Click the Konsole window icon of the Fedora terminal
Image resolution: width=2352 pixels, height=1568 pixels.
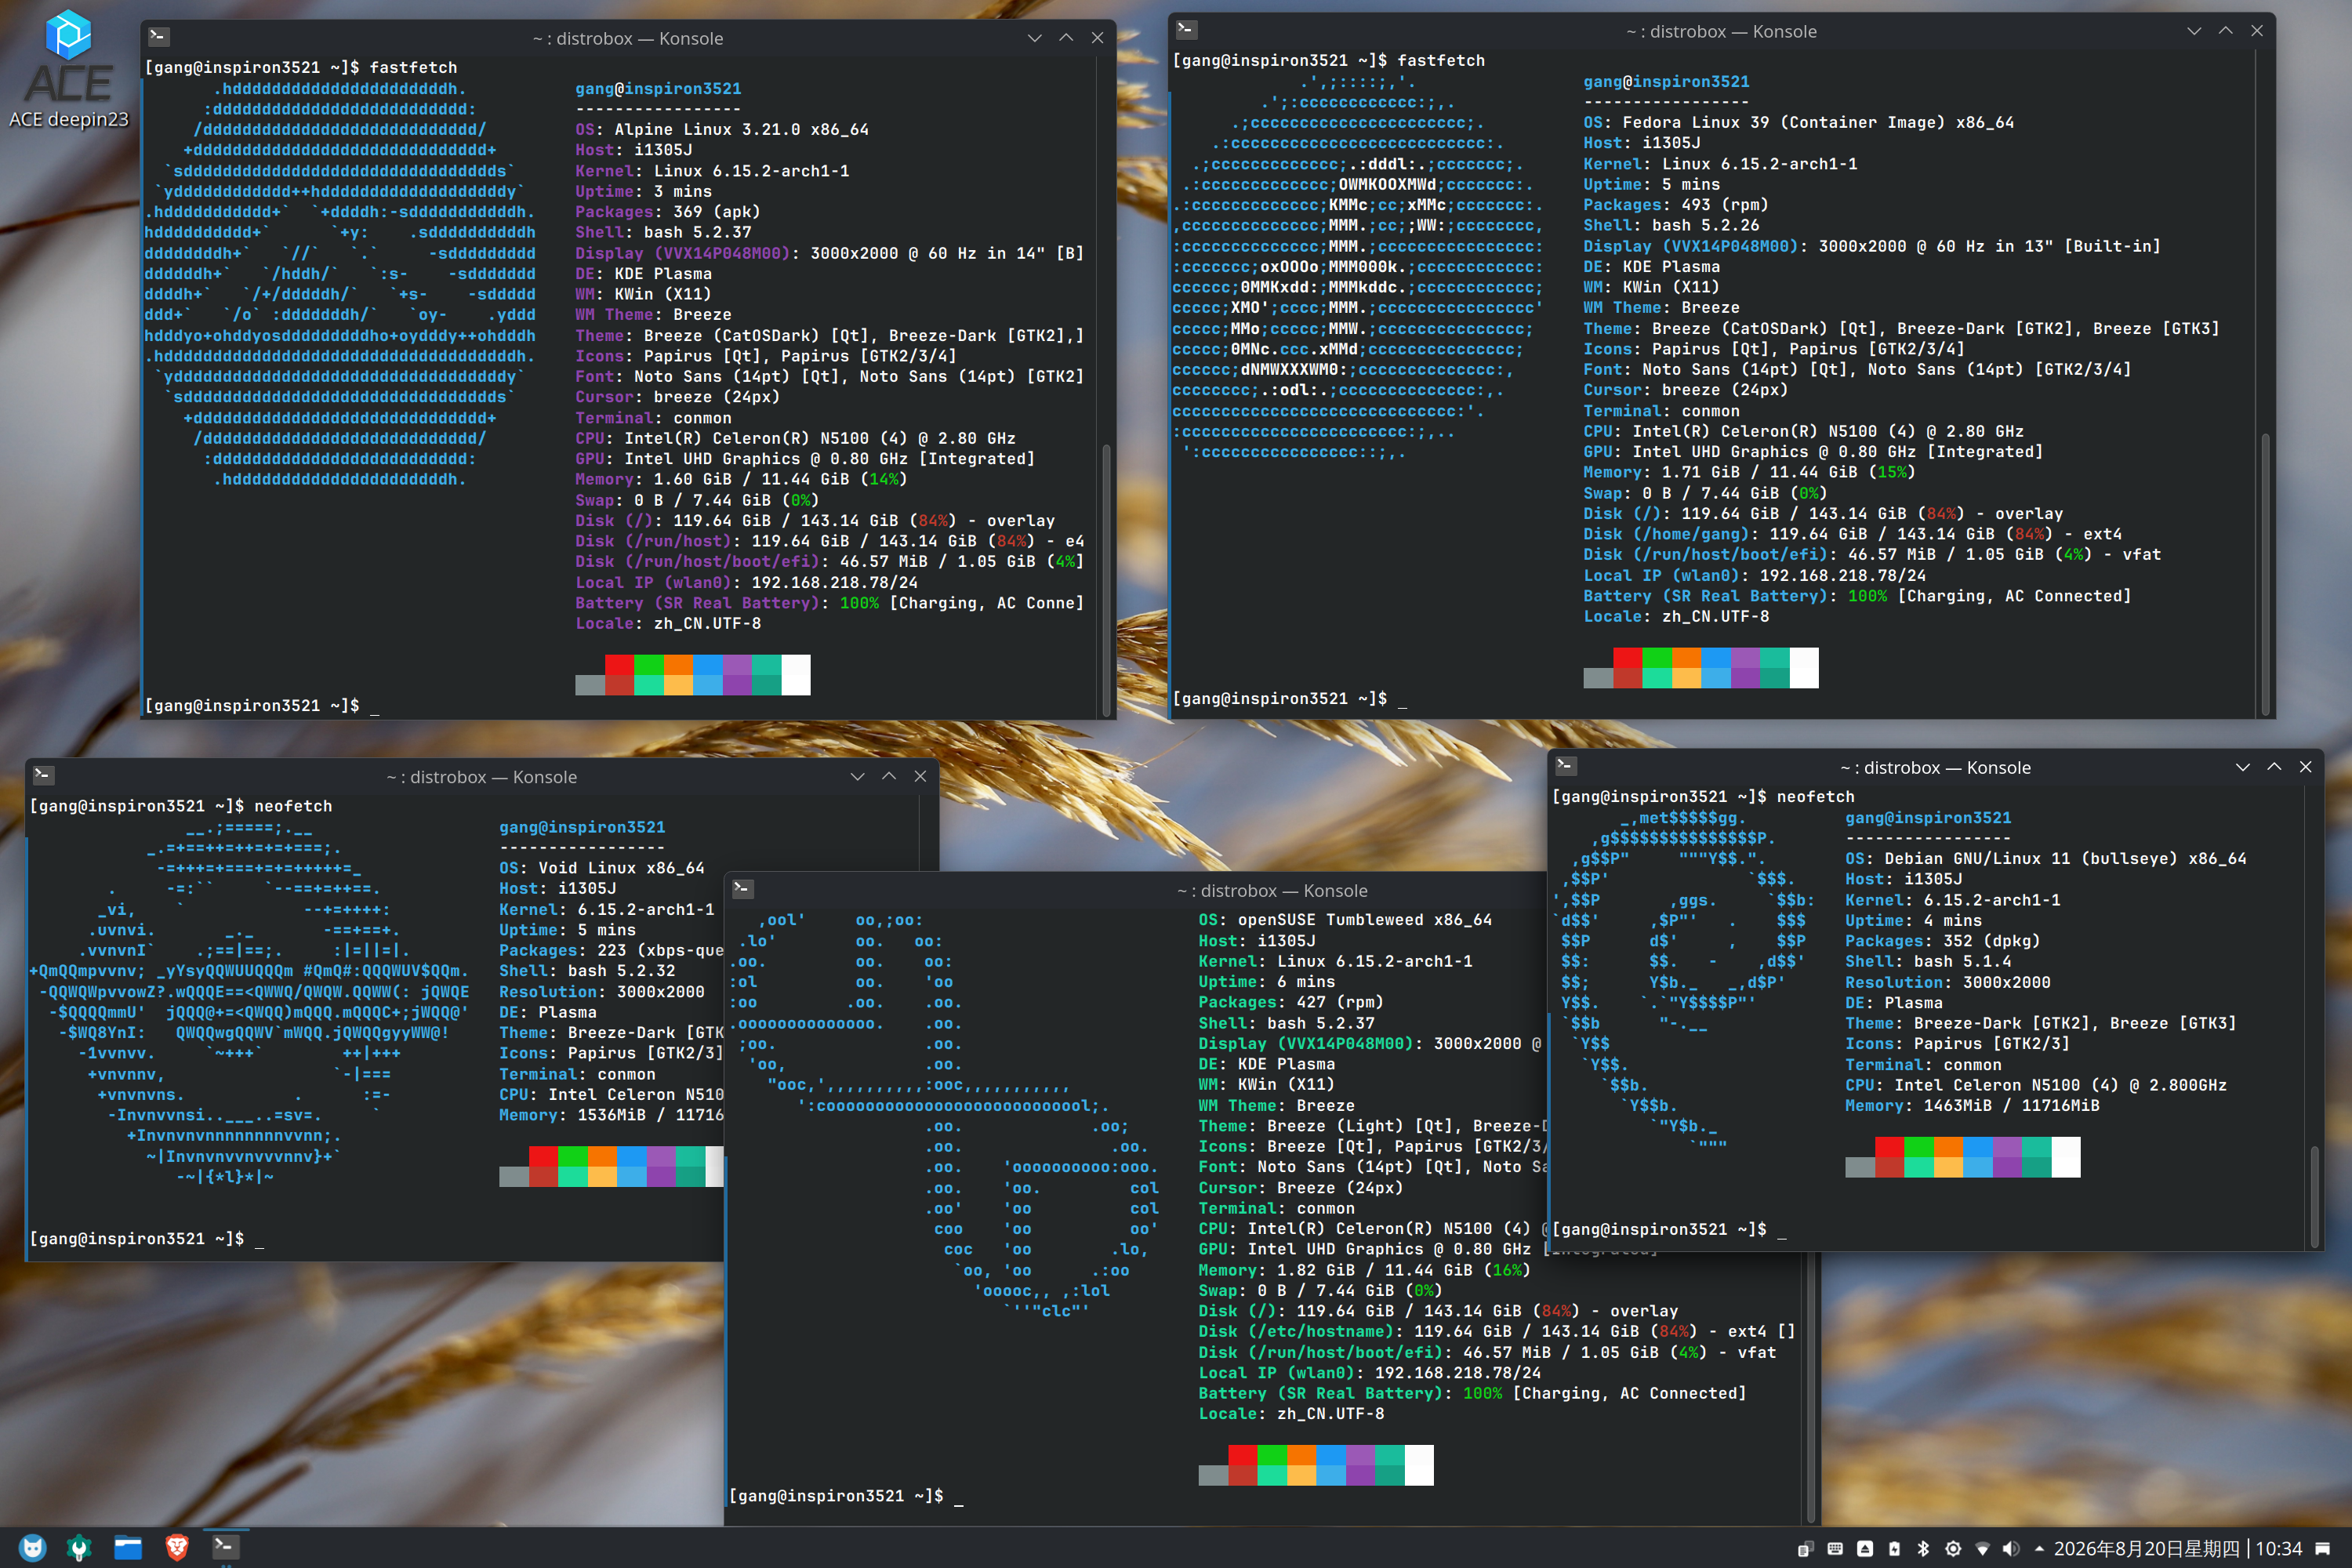(x=1186, y=29)
